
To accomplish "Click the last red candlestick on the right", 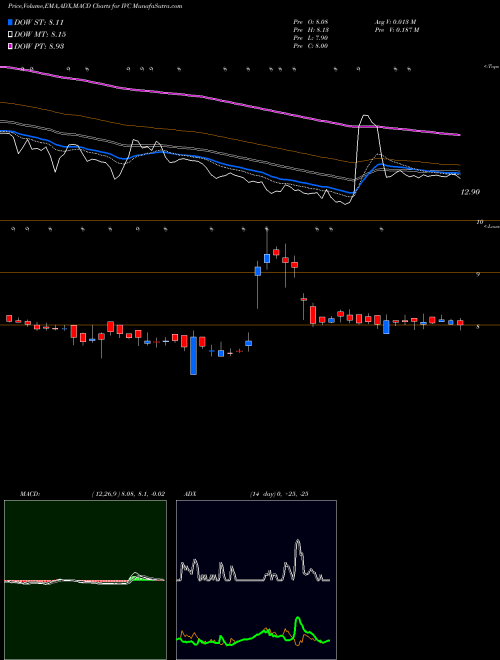I will (x=460, y=322).
